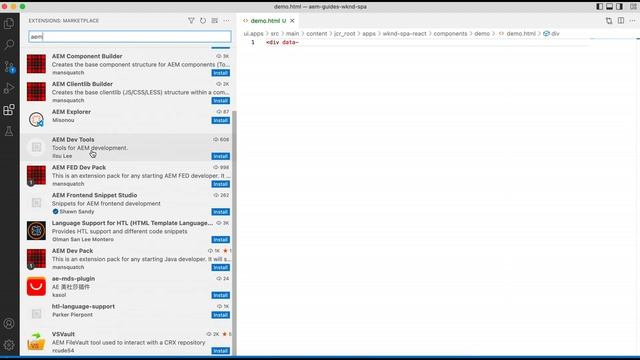Screen dimensions: 640x360
Task: Open the Extensions view icon
Action: click(9, 109)
